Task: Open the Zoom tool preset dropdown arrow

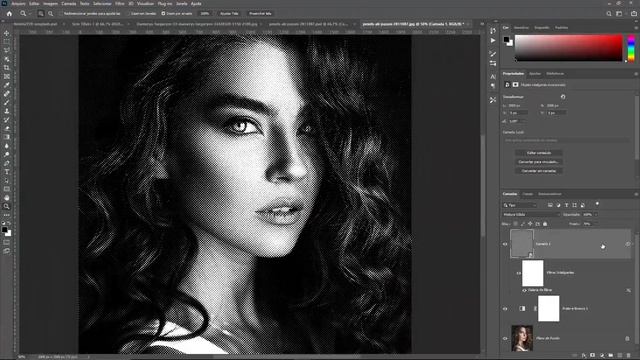Action: tap(29, 13)
